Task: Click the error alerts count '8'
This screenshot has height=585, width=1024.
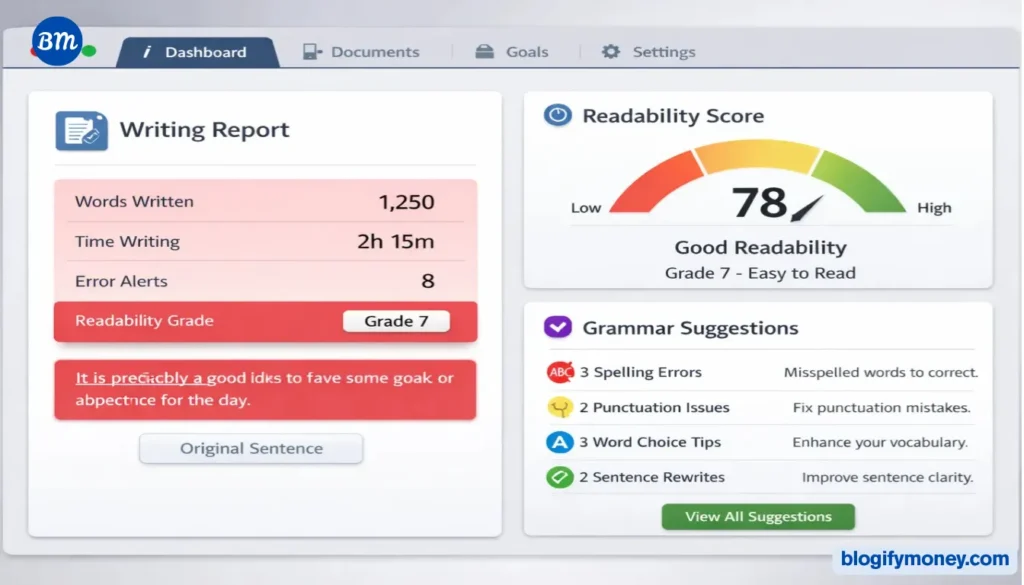Action: (428, 281)
